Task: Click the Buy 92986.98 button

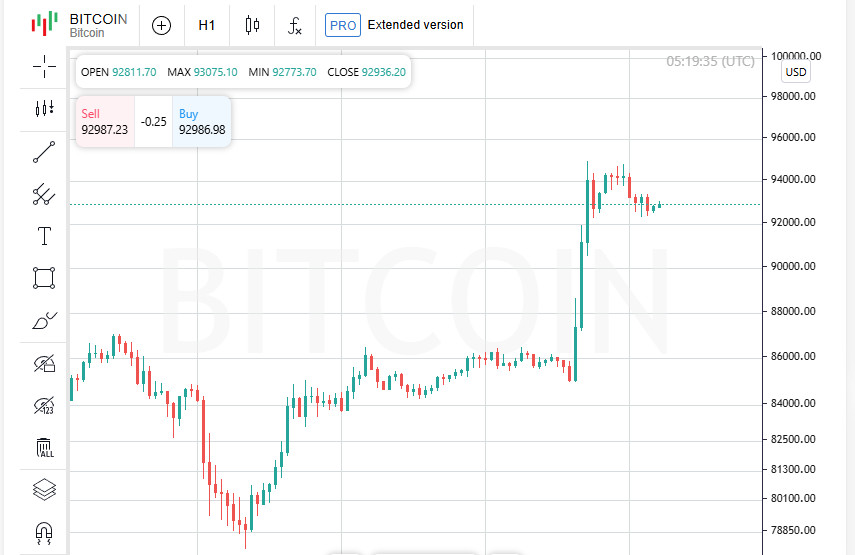Action: (x=202, y=122)
